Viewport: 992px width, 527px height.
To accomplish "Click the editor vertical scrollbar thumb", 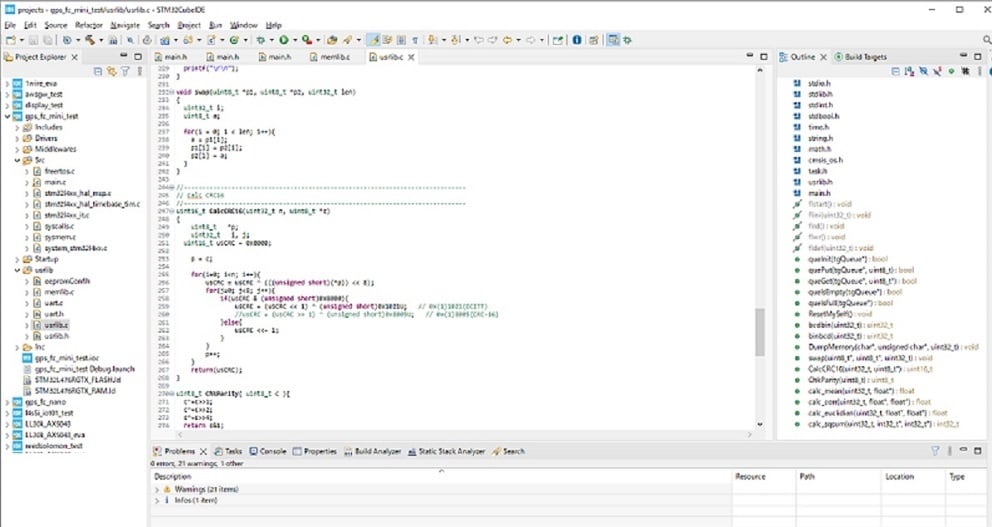I will tap(760, 332).
